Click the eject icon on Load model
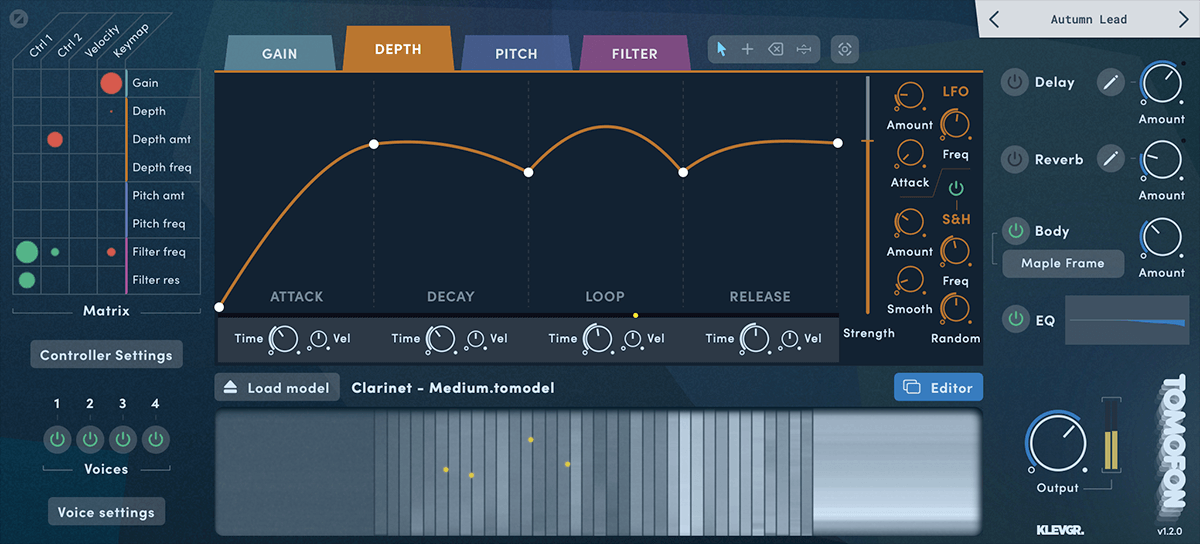The height and width of the screenshot is (544, 1200). 230,388
